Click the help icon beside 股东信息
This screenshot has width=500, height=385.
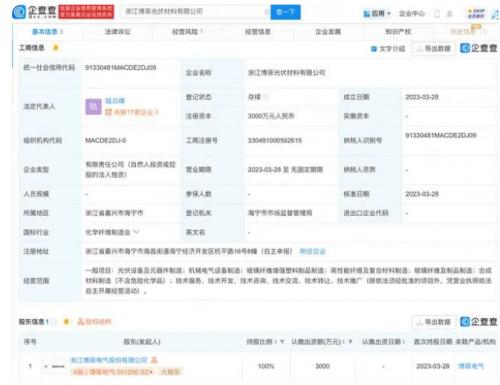54,322
